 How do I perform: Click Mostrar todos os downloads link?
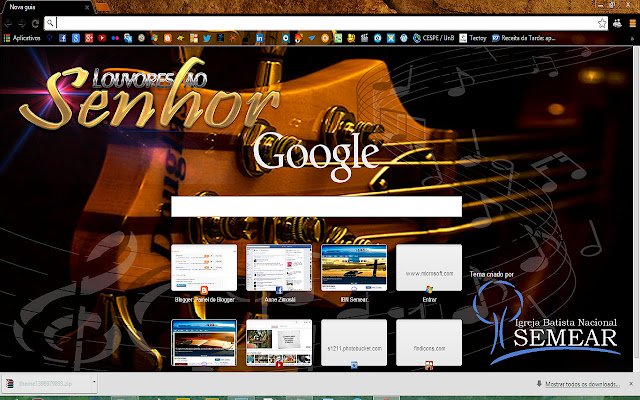pyautogui.click(x=582, y=384)
